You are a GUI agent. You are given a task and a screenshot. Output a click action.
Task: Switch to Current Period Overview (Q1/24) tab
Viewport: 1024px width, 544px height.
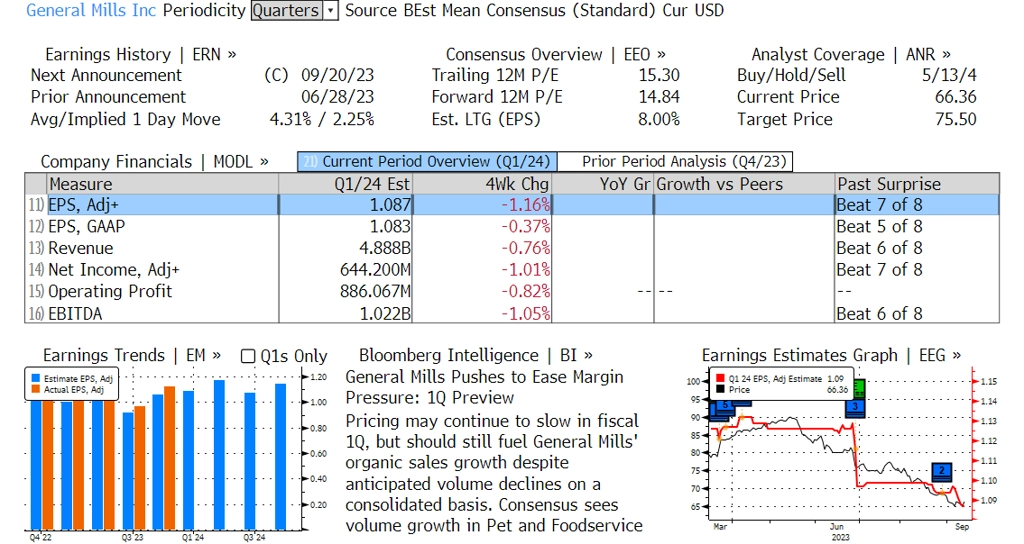pos(426,162)
